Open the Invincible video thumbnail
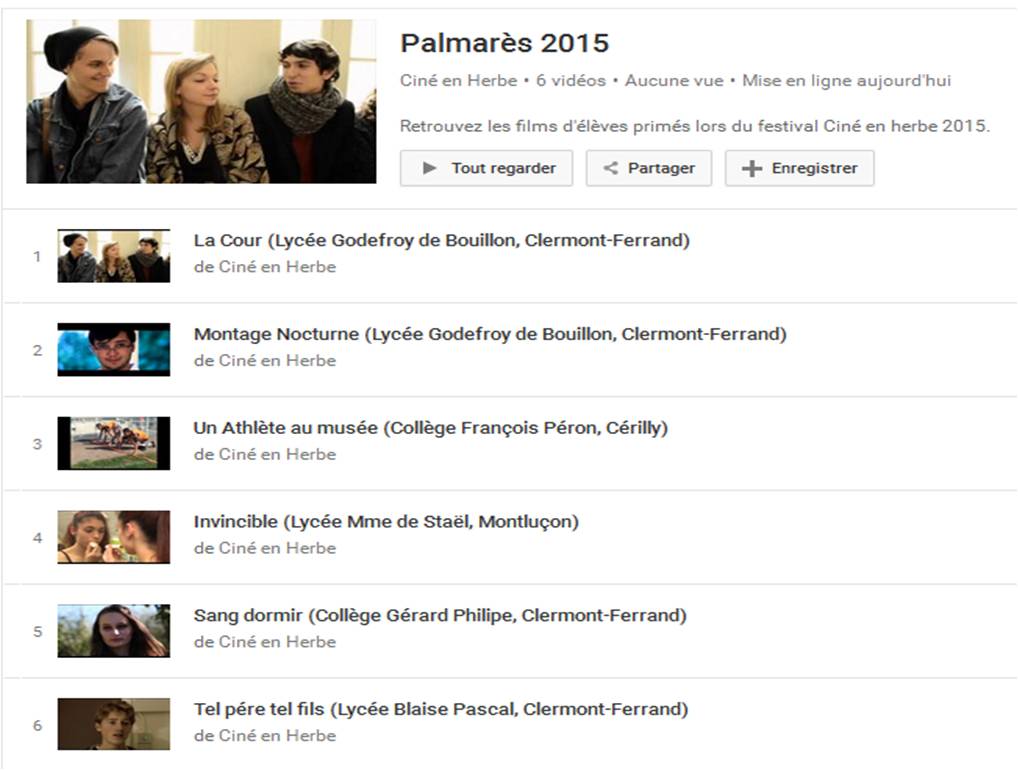Screen dimensions: 1018x770 [x=114, y=537]
